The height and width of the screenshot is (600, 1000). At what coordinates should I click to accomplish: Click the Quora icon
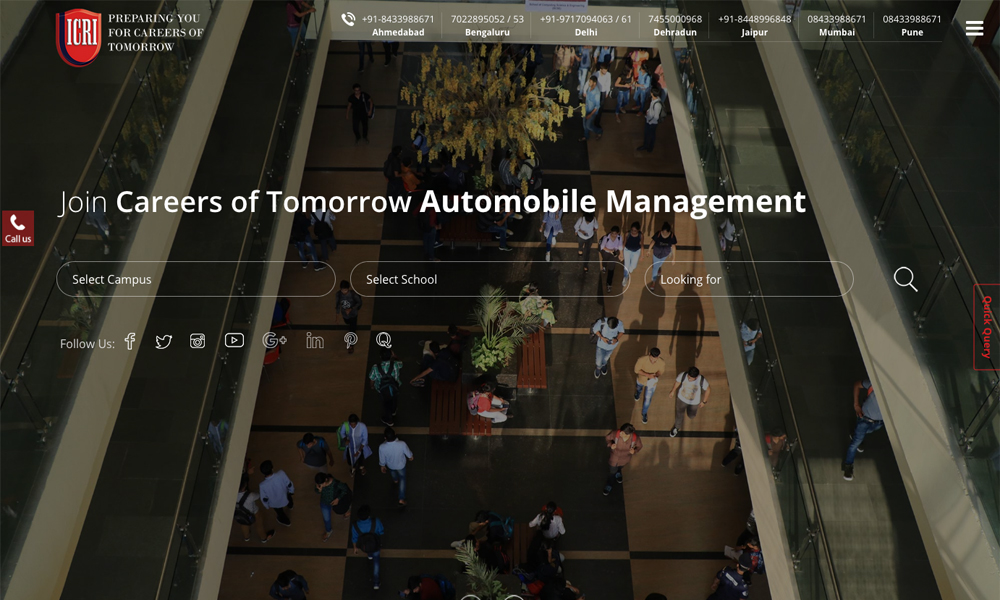coord(384,341)
